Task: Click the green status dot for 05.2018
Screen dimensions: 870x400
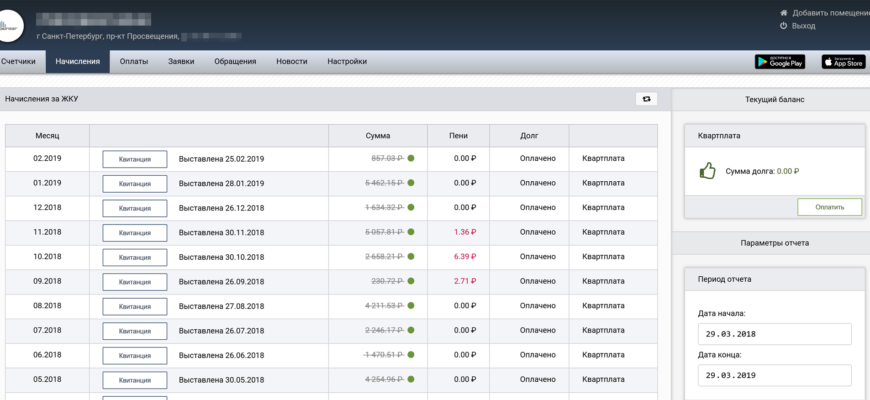Action: 411,379
